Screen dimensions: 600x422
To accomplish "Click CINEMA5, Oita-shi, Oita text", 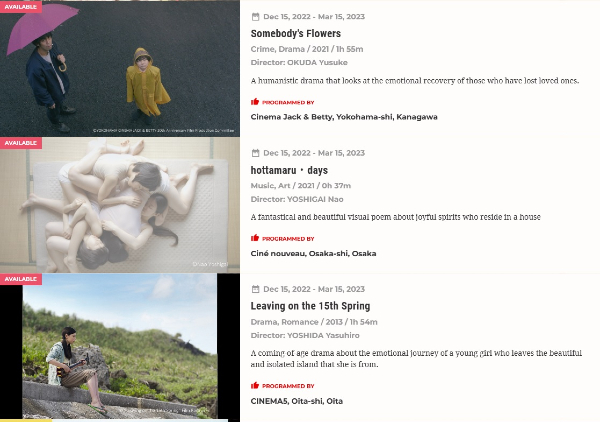I will pyautogui.click(x=297, y=401).
